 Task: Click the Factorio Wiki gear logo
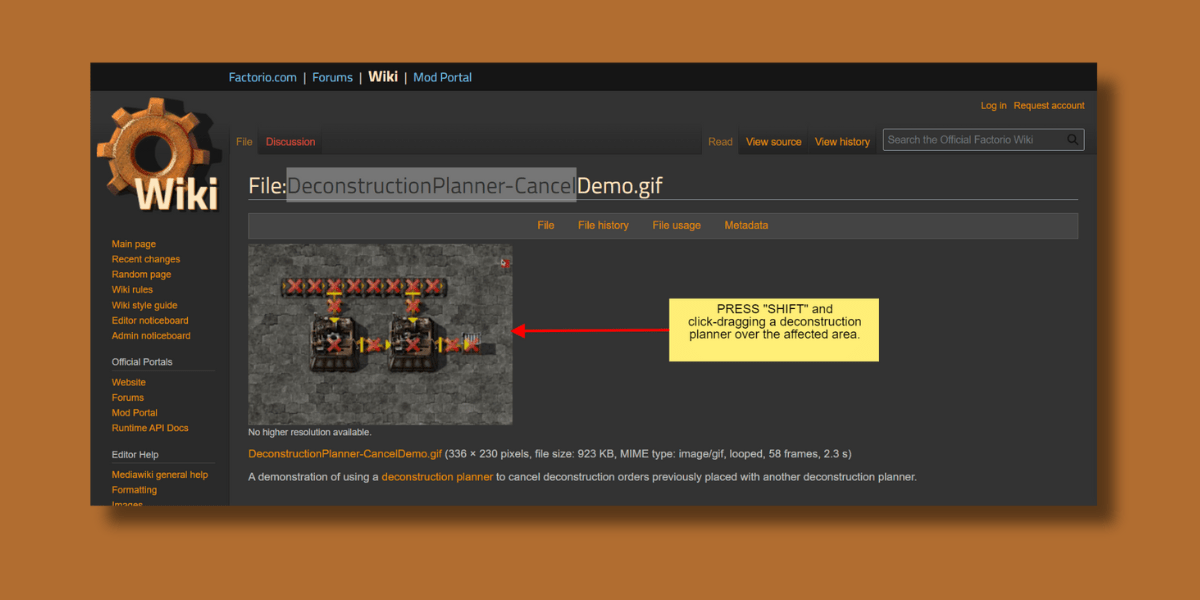click(158, 155)
